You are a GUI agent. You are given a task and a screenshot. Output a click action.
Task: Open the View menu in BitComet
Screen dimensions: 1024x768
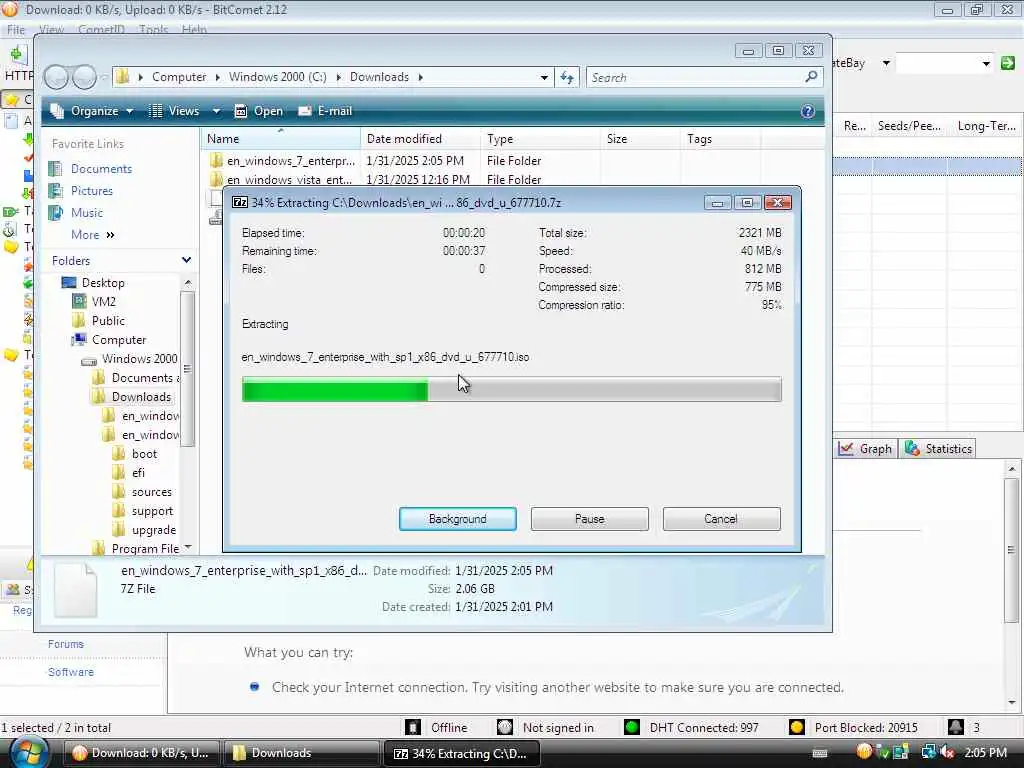52,29
